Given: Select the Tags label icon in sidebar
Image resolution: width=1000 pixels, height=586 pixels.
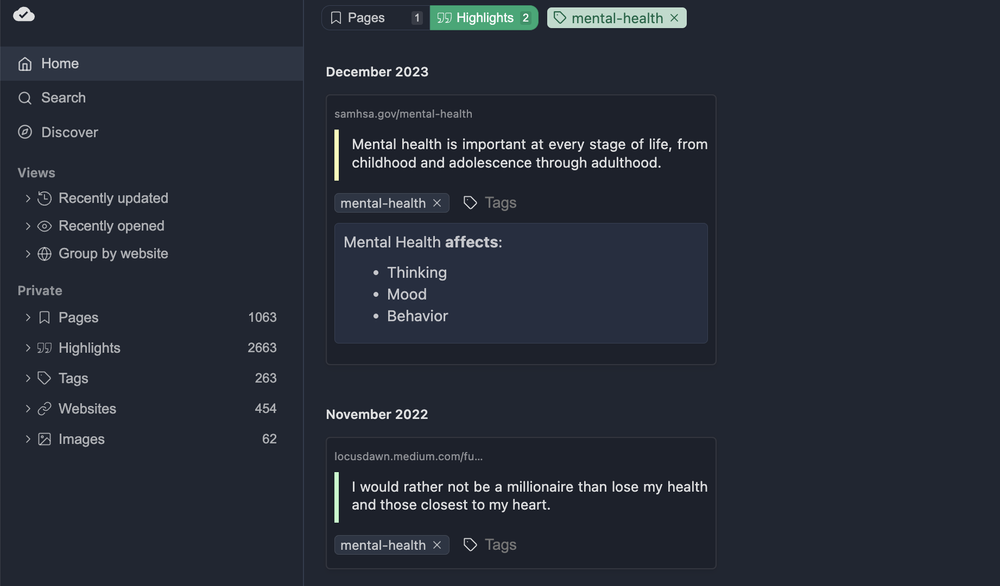Looking at the screenshot, I should 44,378.
